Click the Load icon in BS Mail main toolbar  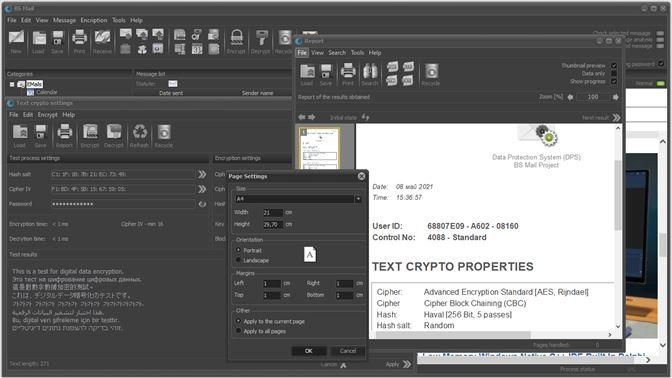point(39,39)
